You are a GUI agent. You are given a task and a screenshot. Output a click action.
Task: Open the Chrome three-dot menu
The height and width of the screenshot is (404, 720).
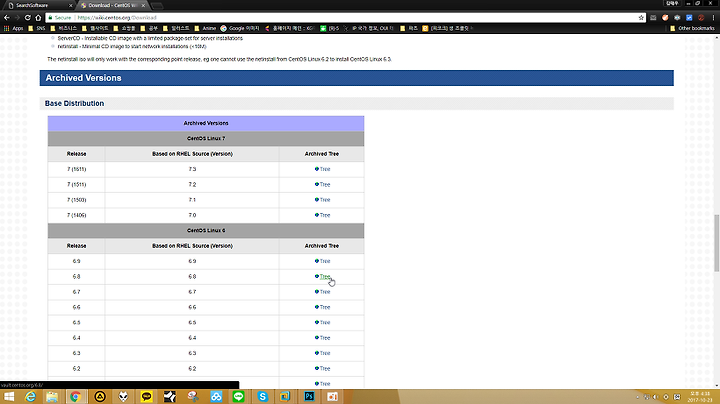pos(713,17)
